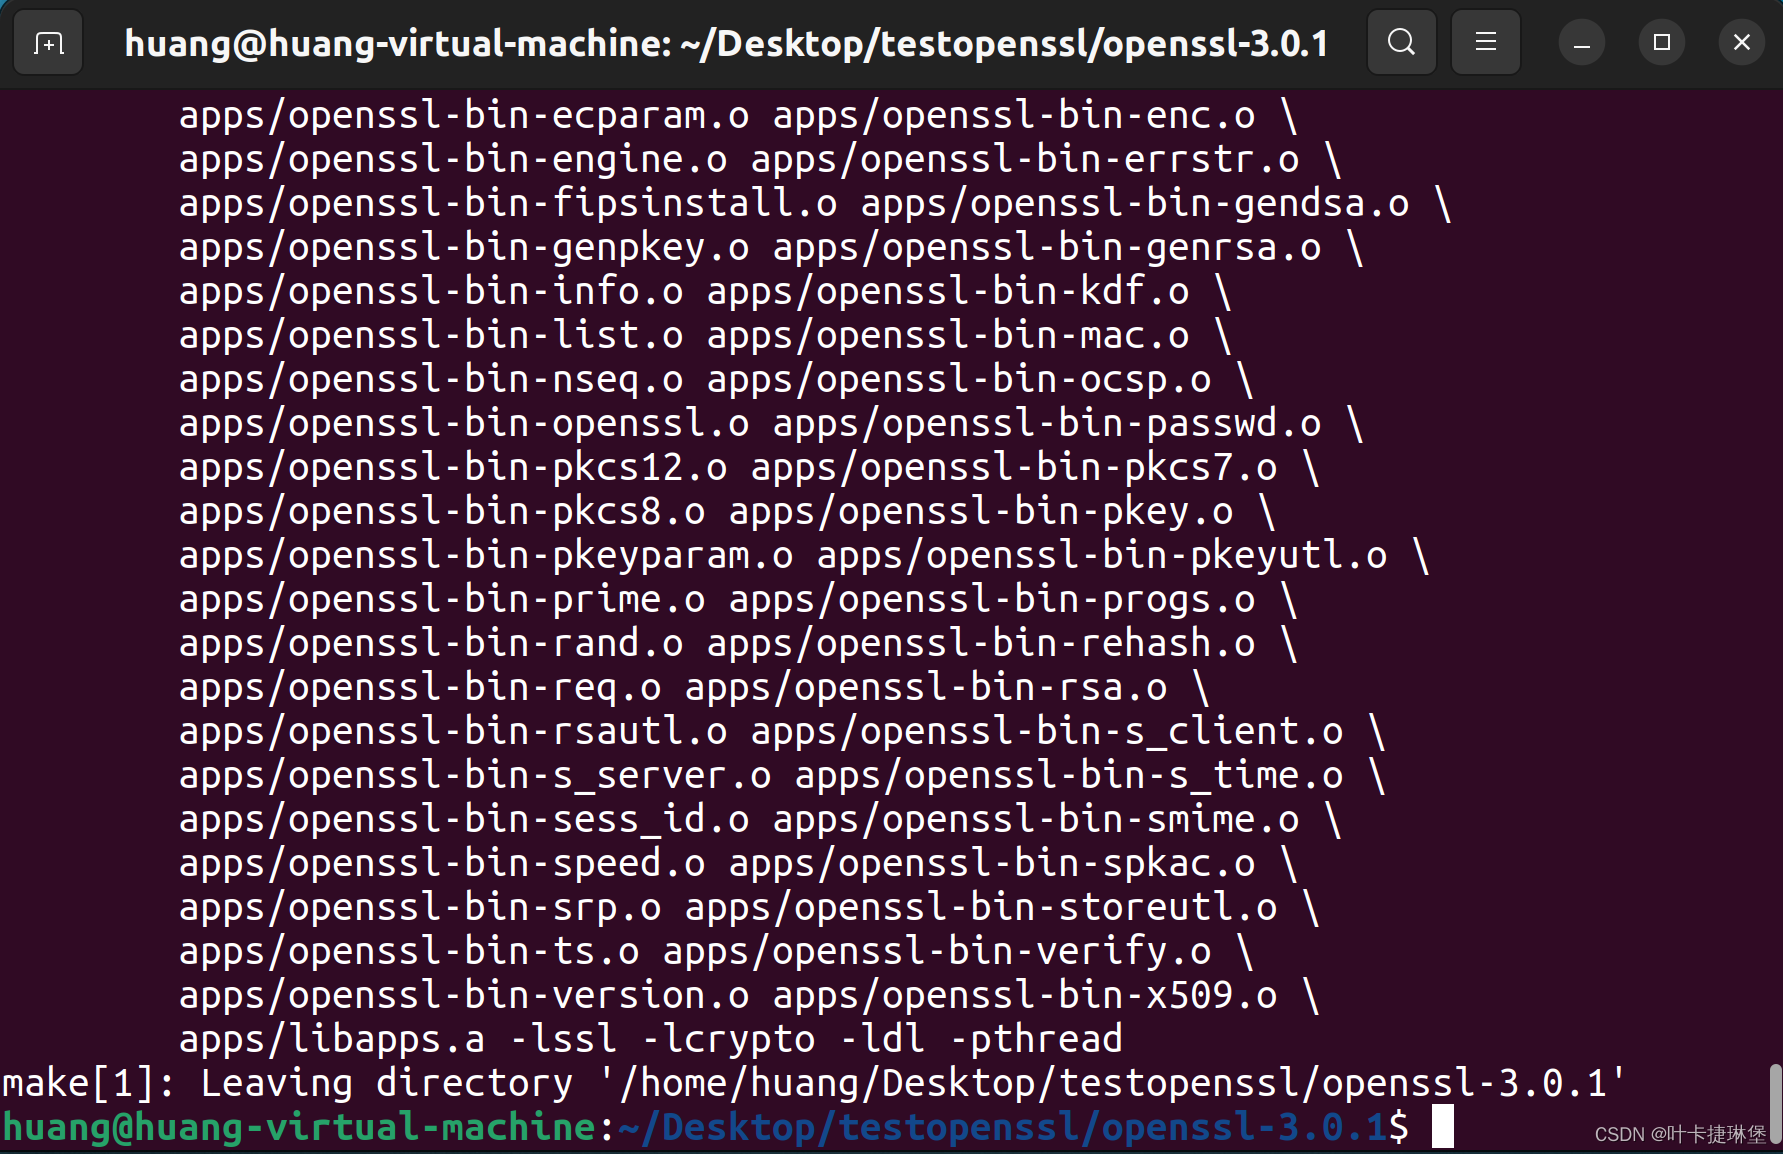
Task: Click the text apps/openssl-bin-openssl.o
Action: [x=464, y=424]
